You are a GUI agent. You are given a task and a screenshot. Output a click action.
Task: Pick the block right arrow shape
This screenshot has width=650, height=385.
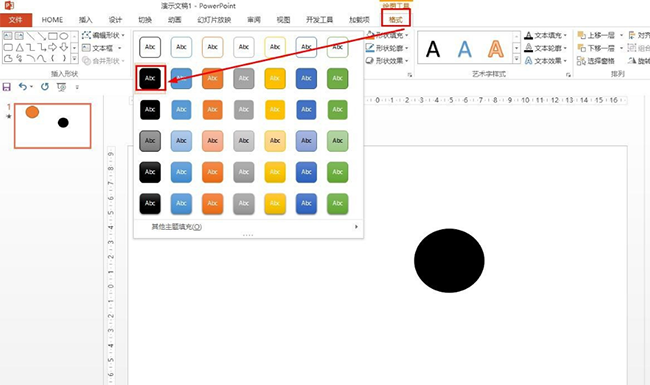click(x=52, y=47)
